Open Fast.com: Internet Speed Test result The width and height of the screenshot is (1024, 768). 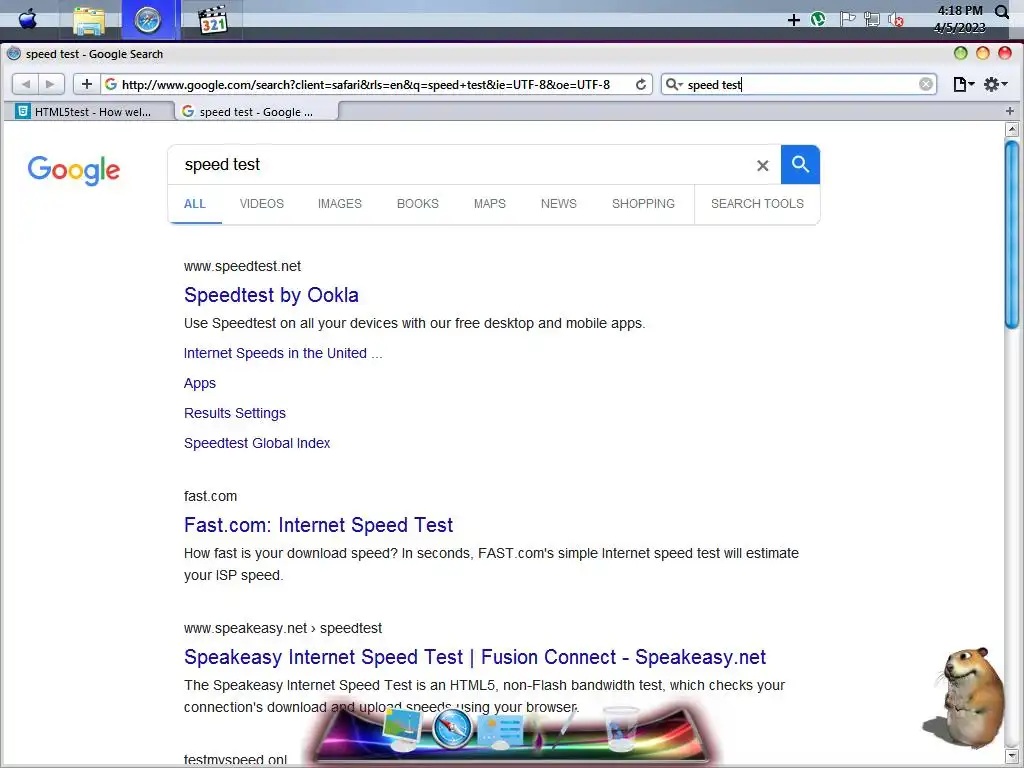pos(318,525)
